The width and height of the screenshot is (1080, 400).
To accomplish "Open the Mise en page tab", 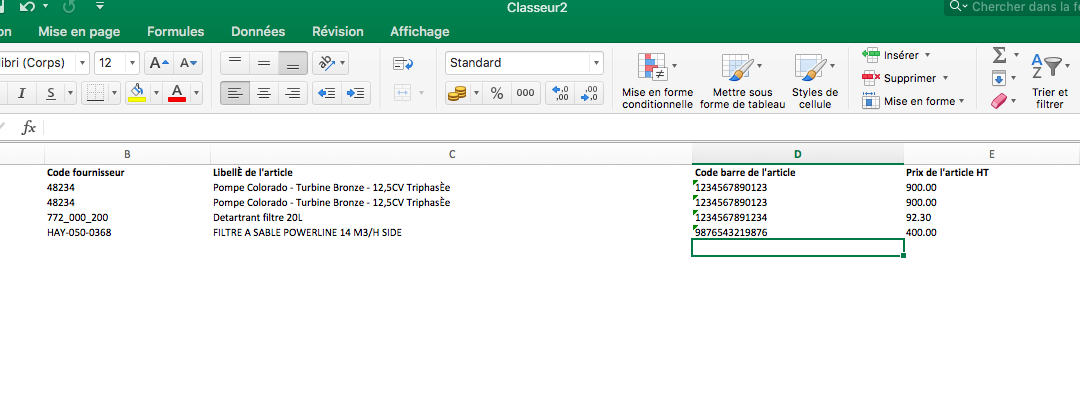I will (x=79, y=32).
